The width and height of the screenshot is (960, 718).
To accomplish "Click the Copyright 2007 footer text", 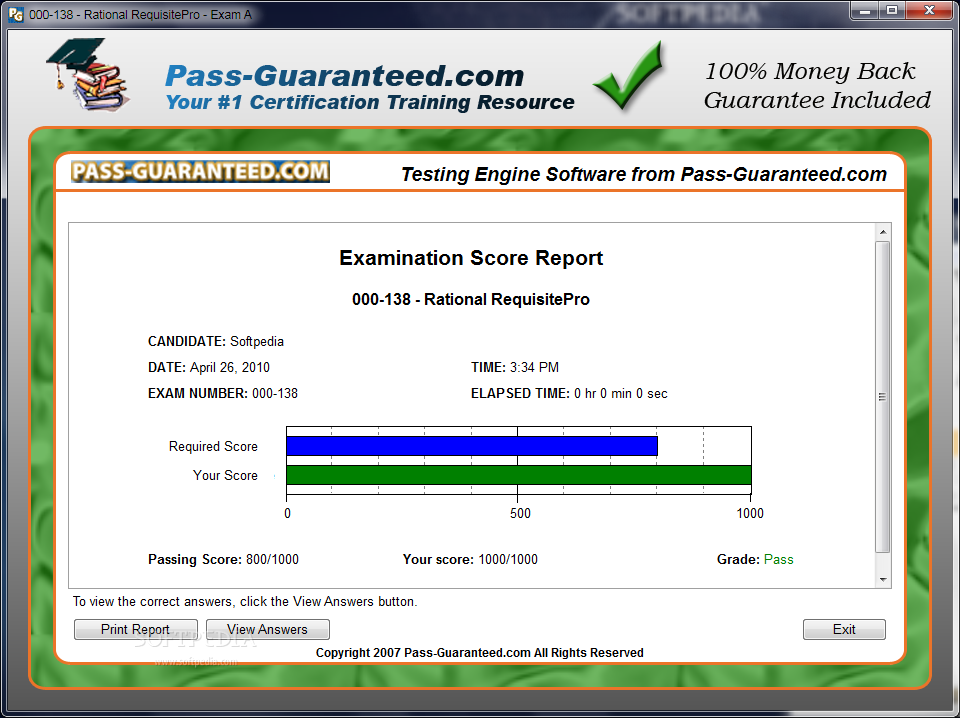I will (479, 653).
